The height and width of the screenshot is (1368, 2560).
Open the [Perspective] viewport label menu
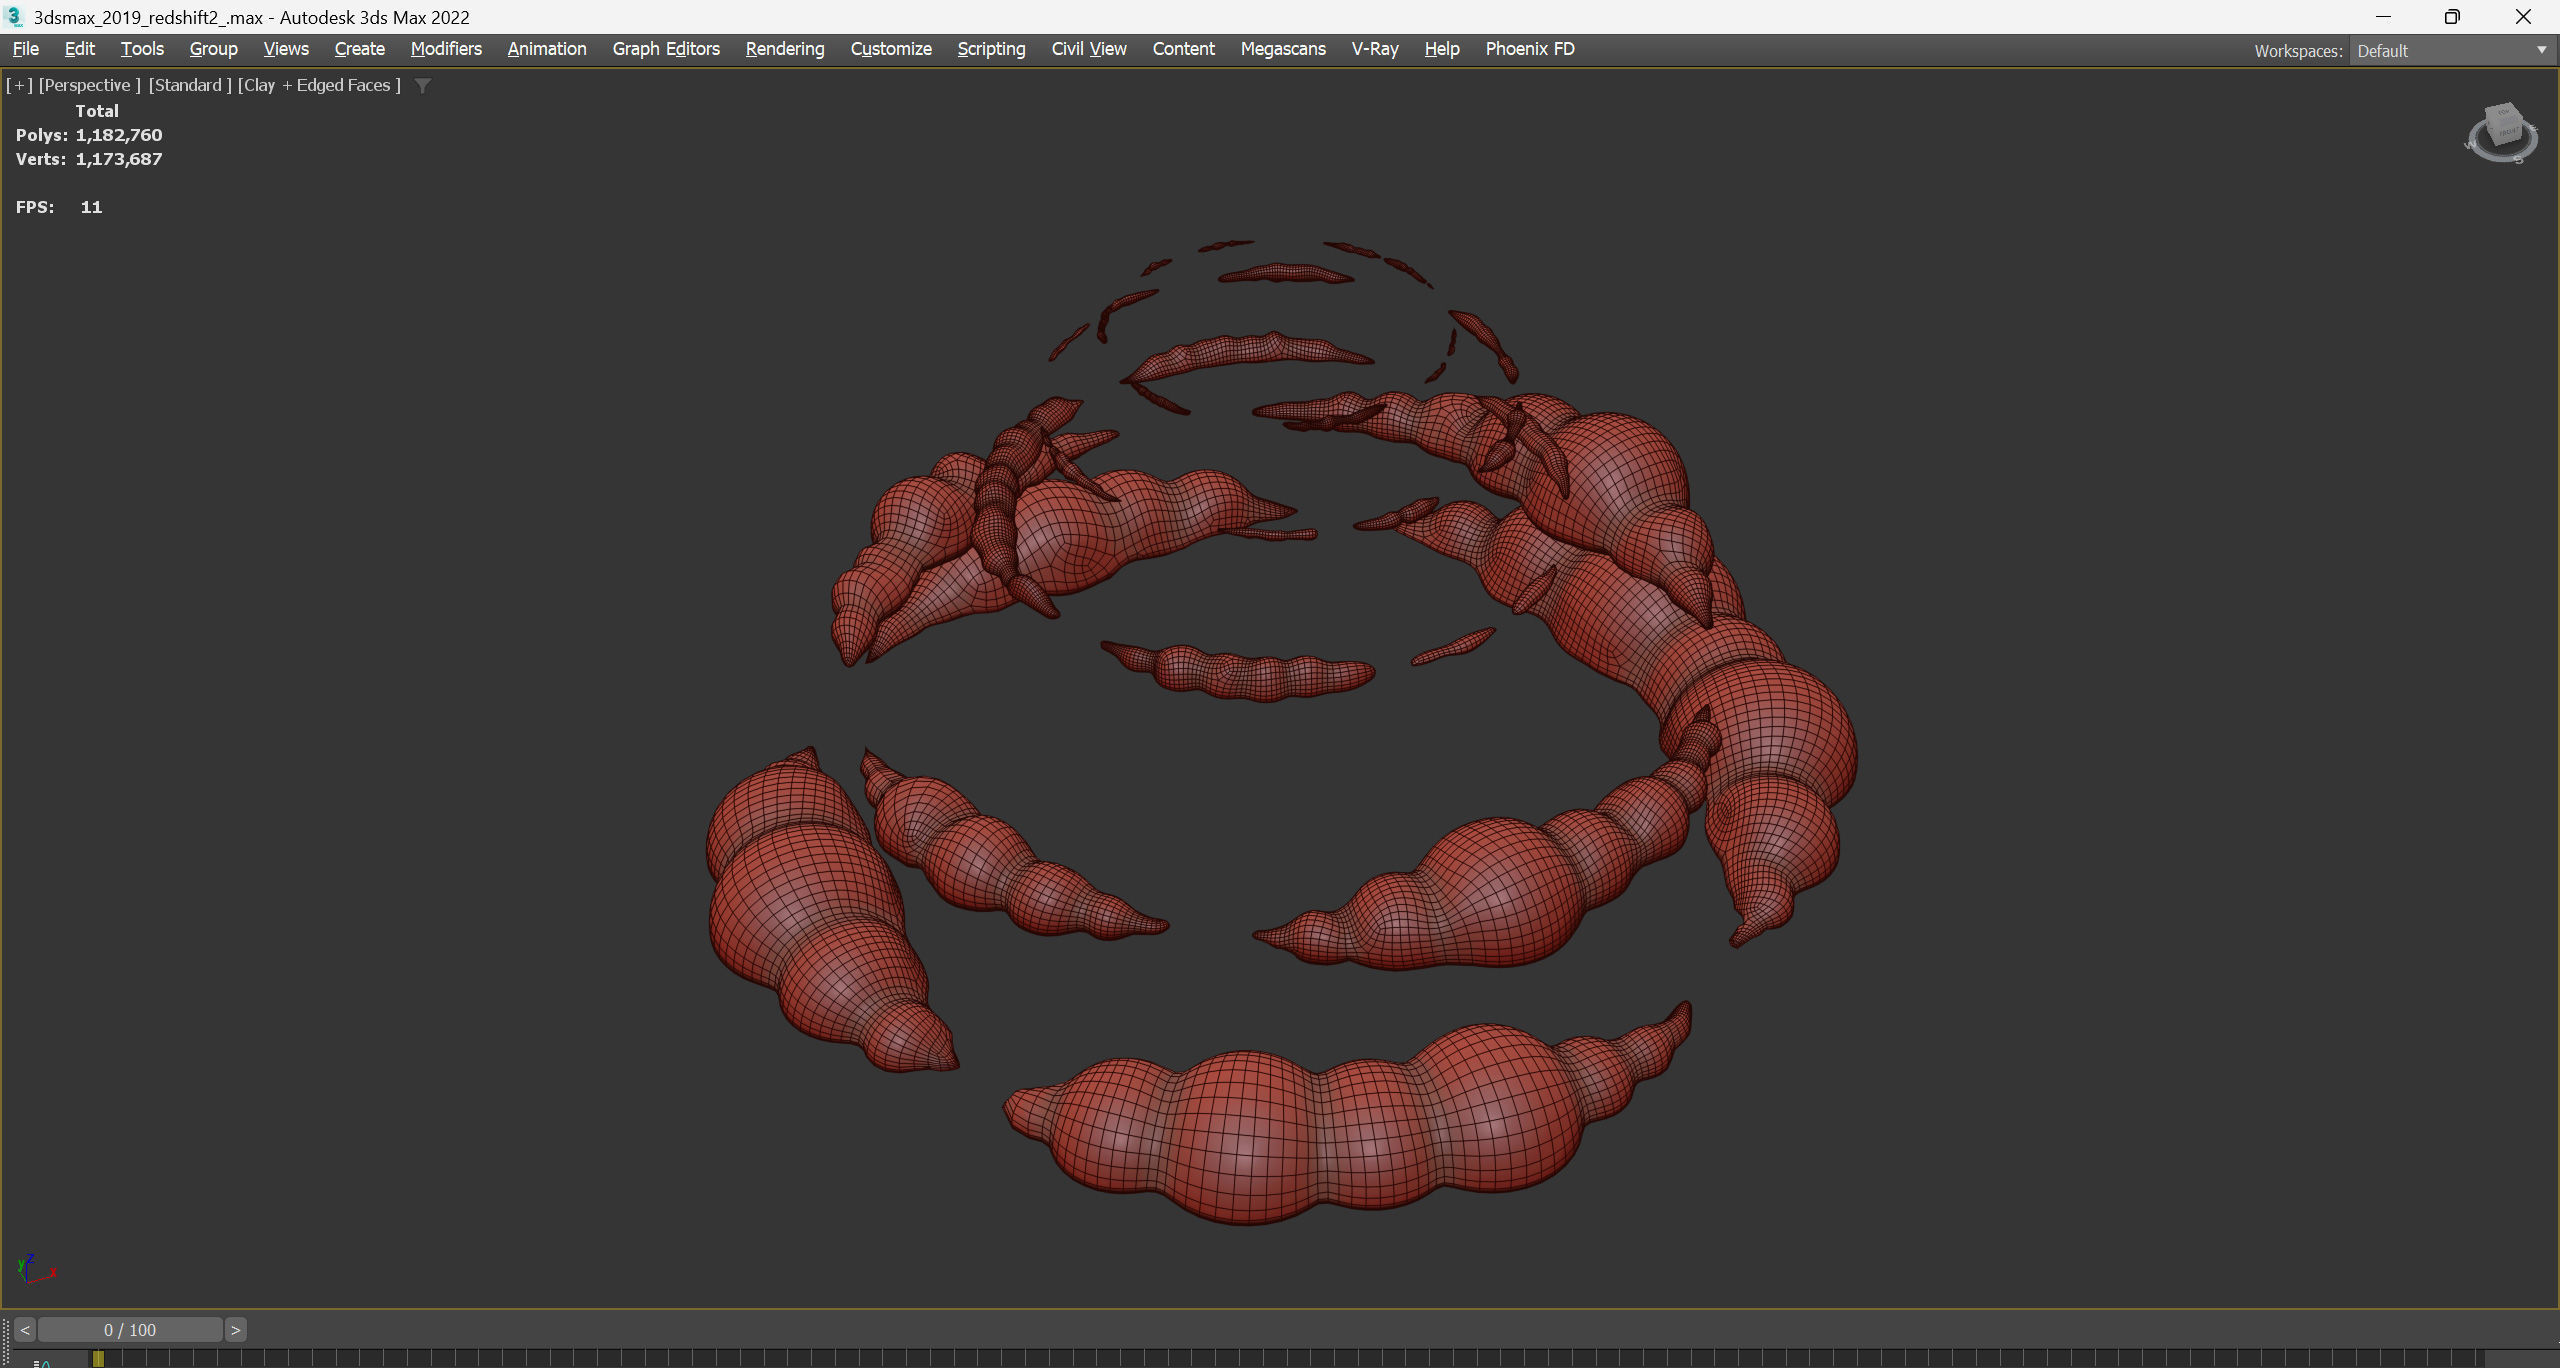coord(89,85)
